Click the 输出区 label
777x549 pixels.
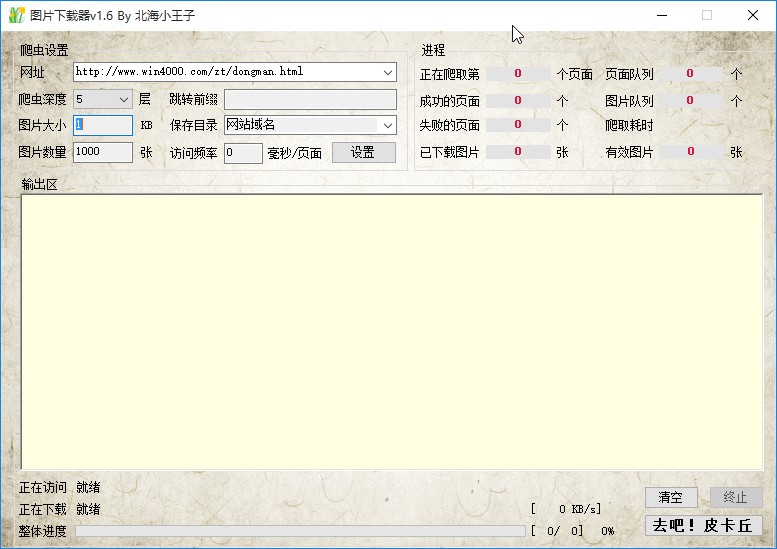pos(39,185)
